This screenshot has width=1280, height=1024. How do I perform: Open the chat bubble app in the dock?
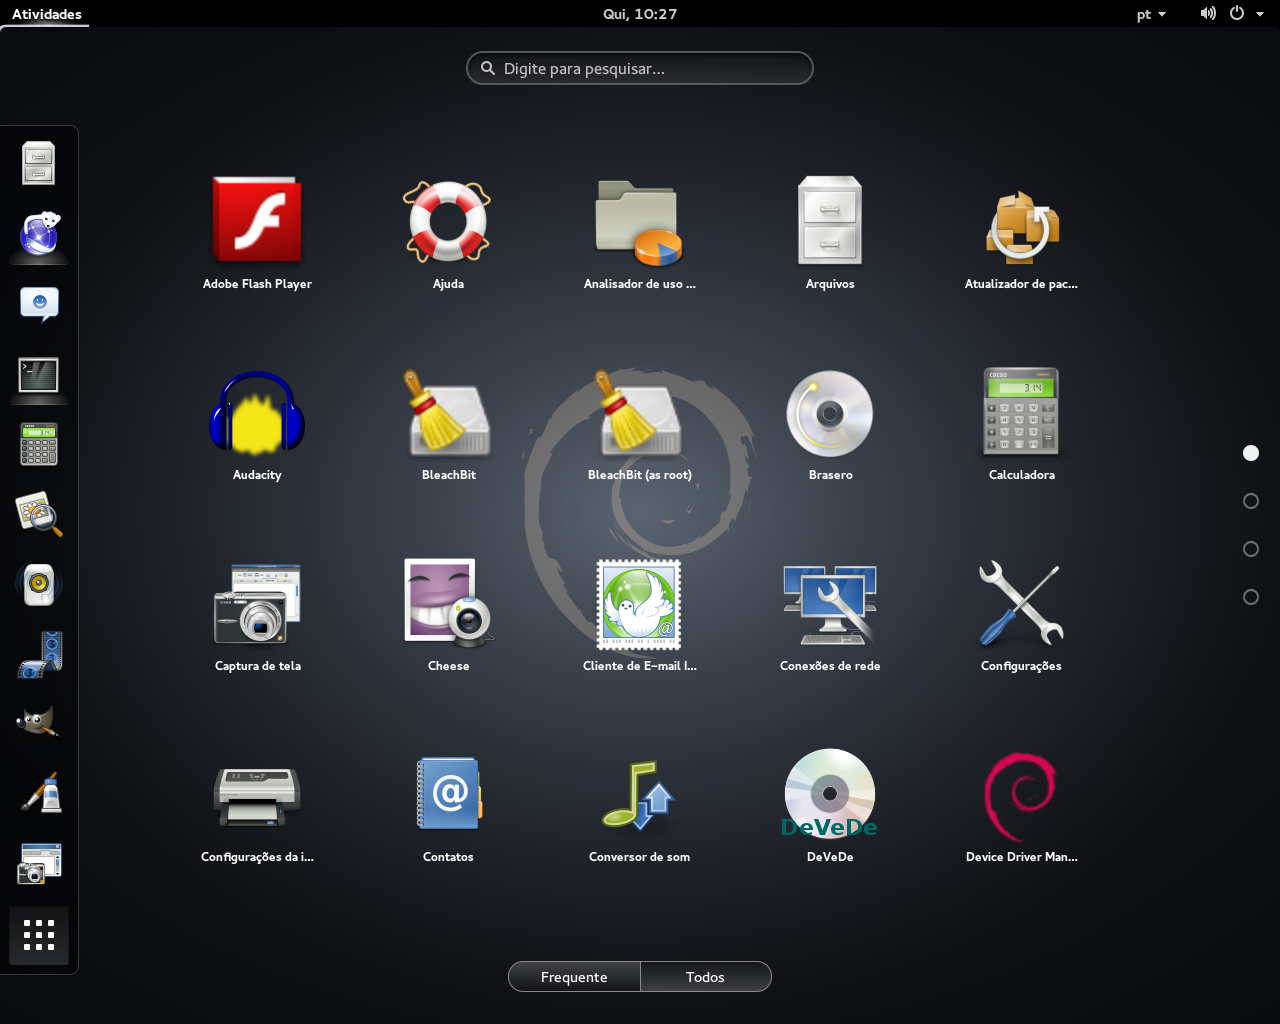coord(39,305)
